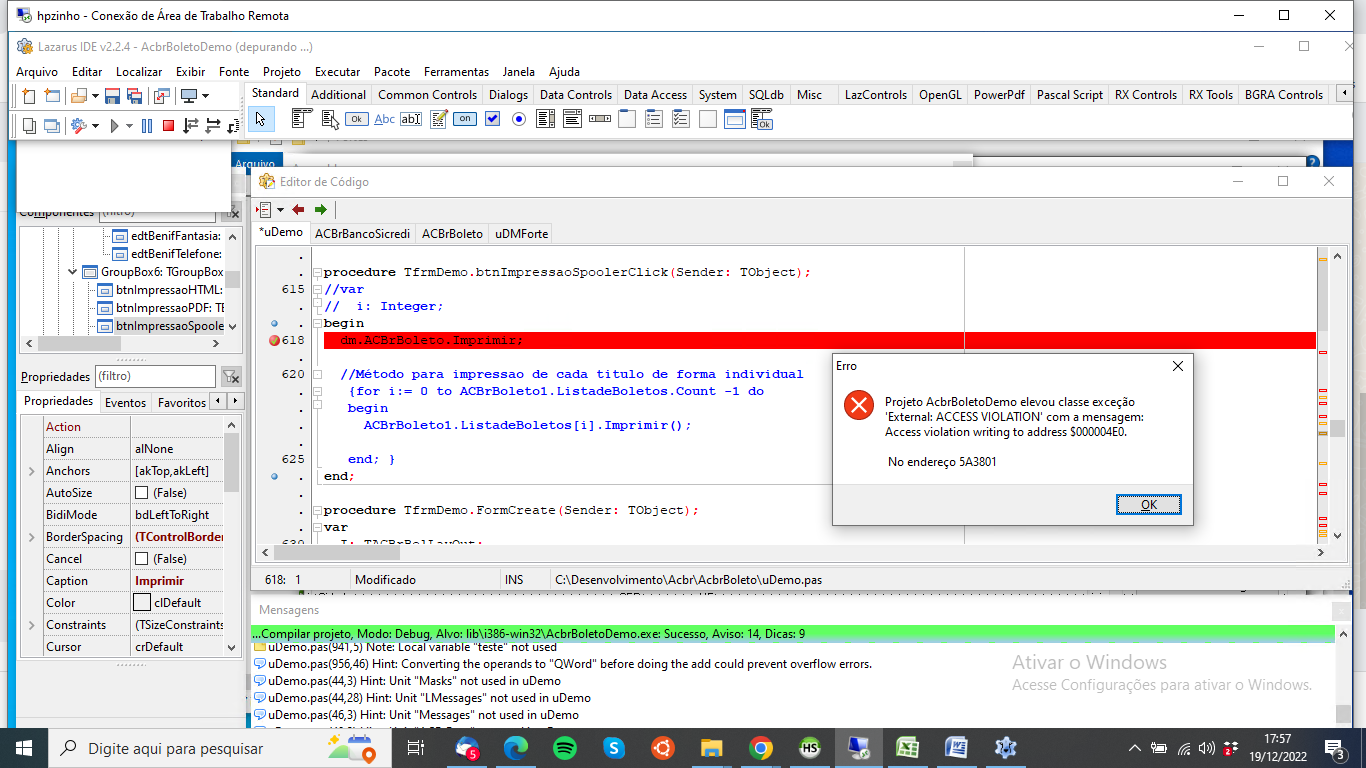Viewport: 1366px width, 768px height.
Task: Collapse the FormCreate procedure fold marker
Action: coord(316,511)
